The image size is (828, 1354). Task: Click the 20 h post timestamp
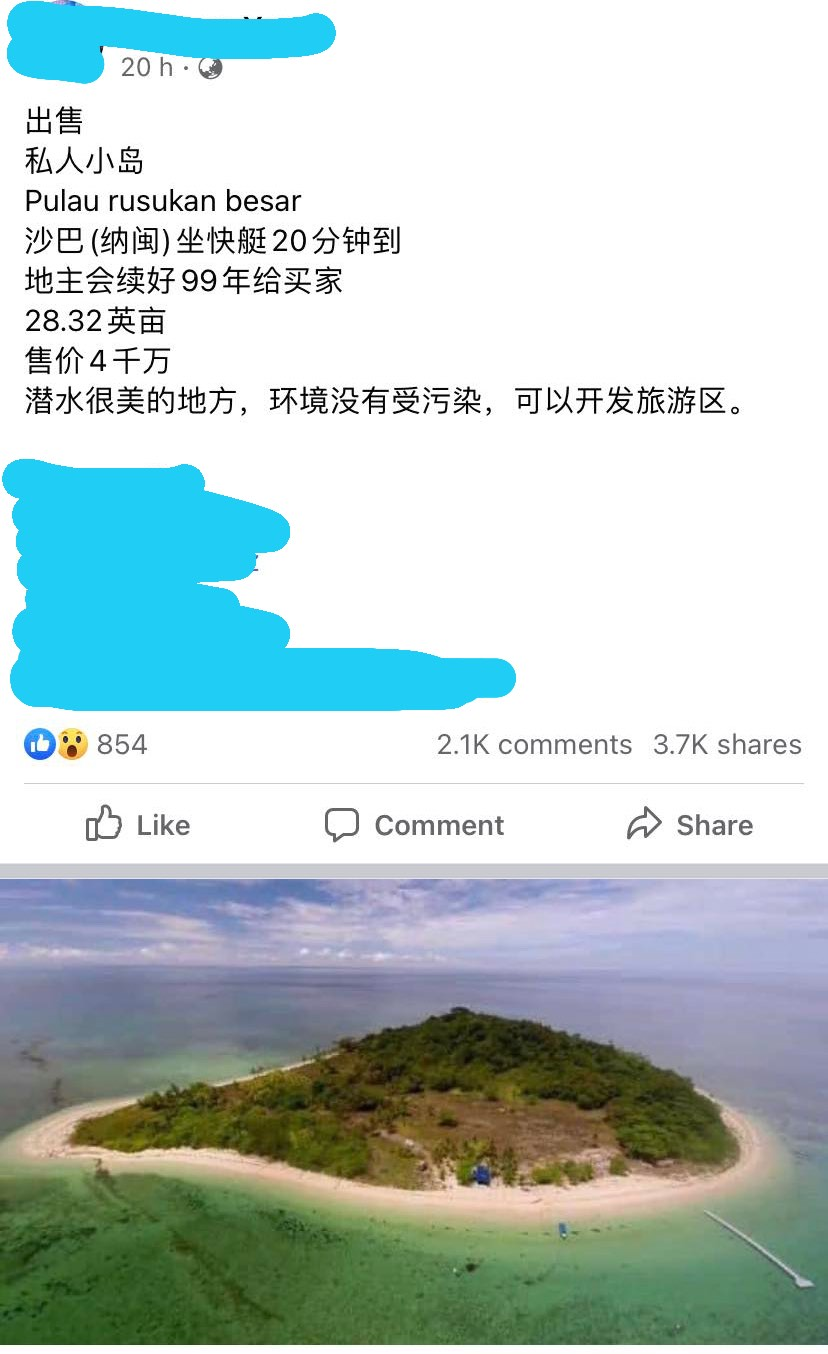click(x=146, y=67)
